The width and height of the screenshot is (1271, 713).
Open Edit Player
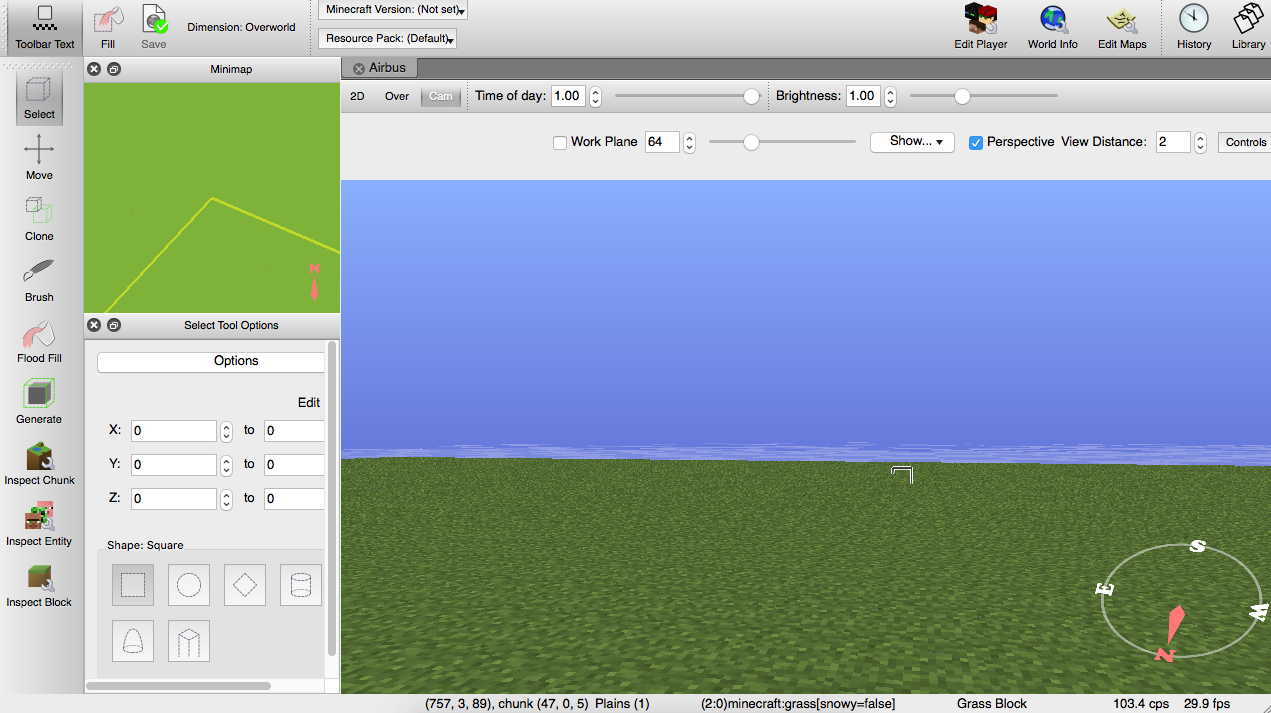(x=980, y=27)
